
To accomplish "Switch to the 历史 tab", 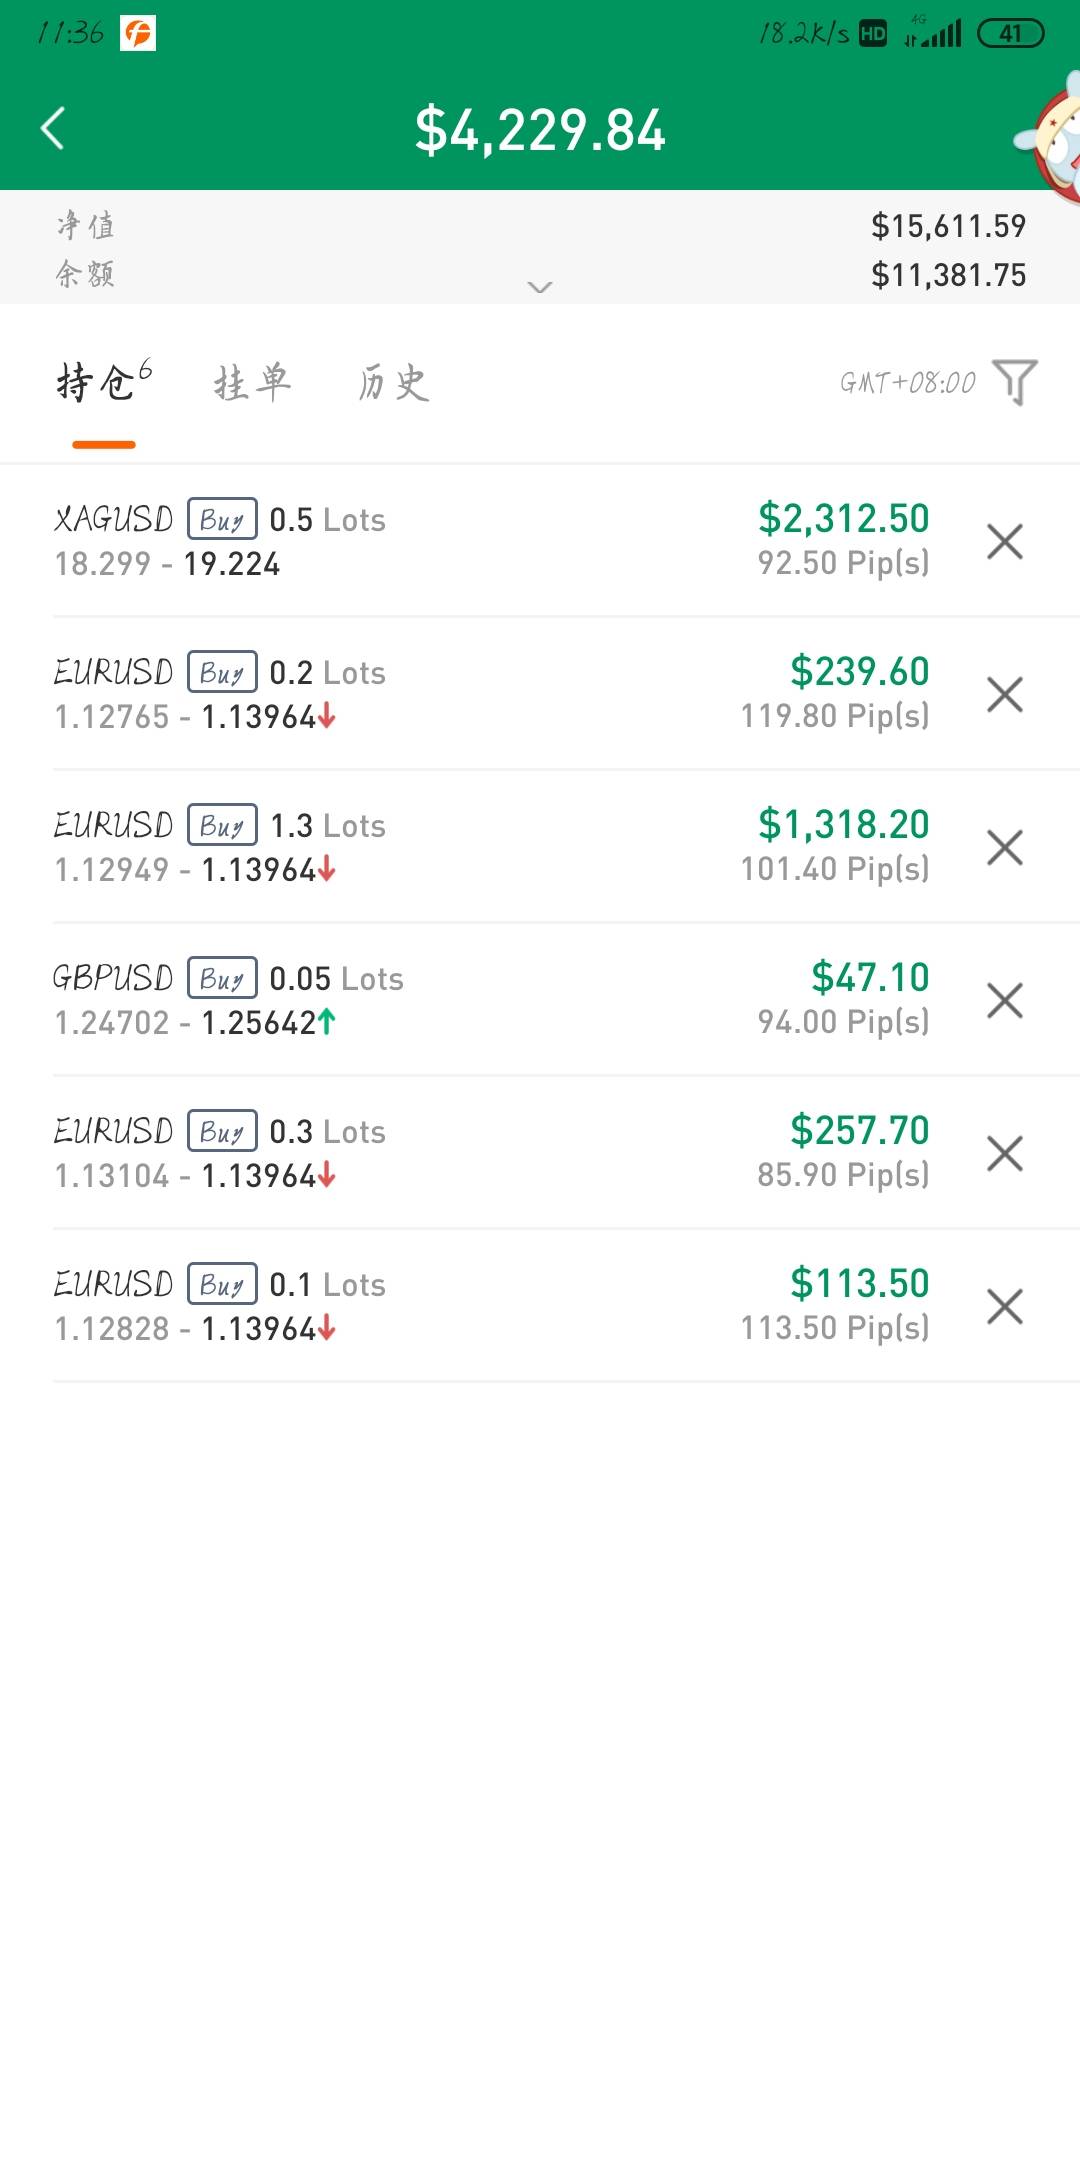I will pos(394,383).
